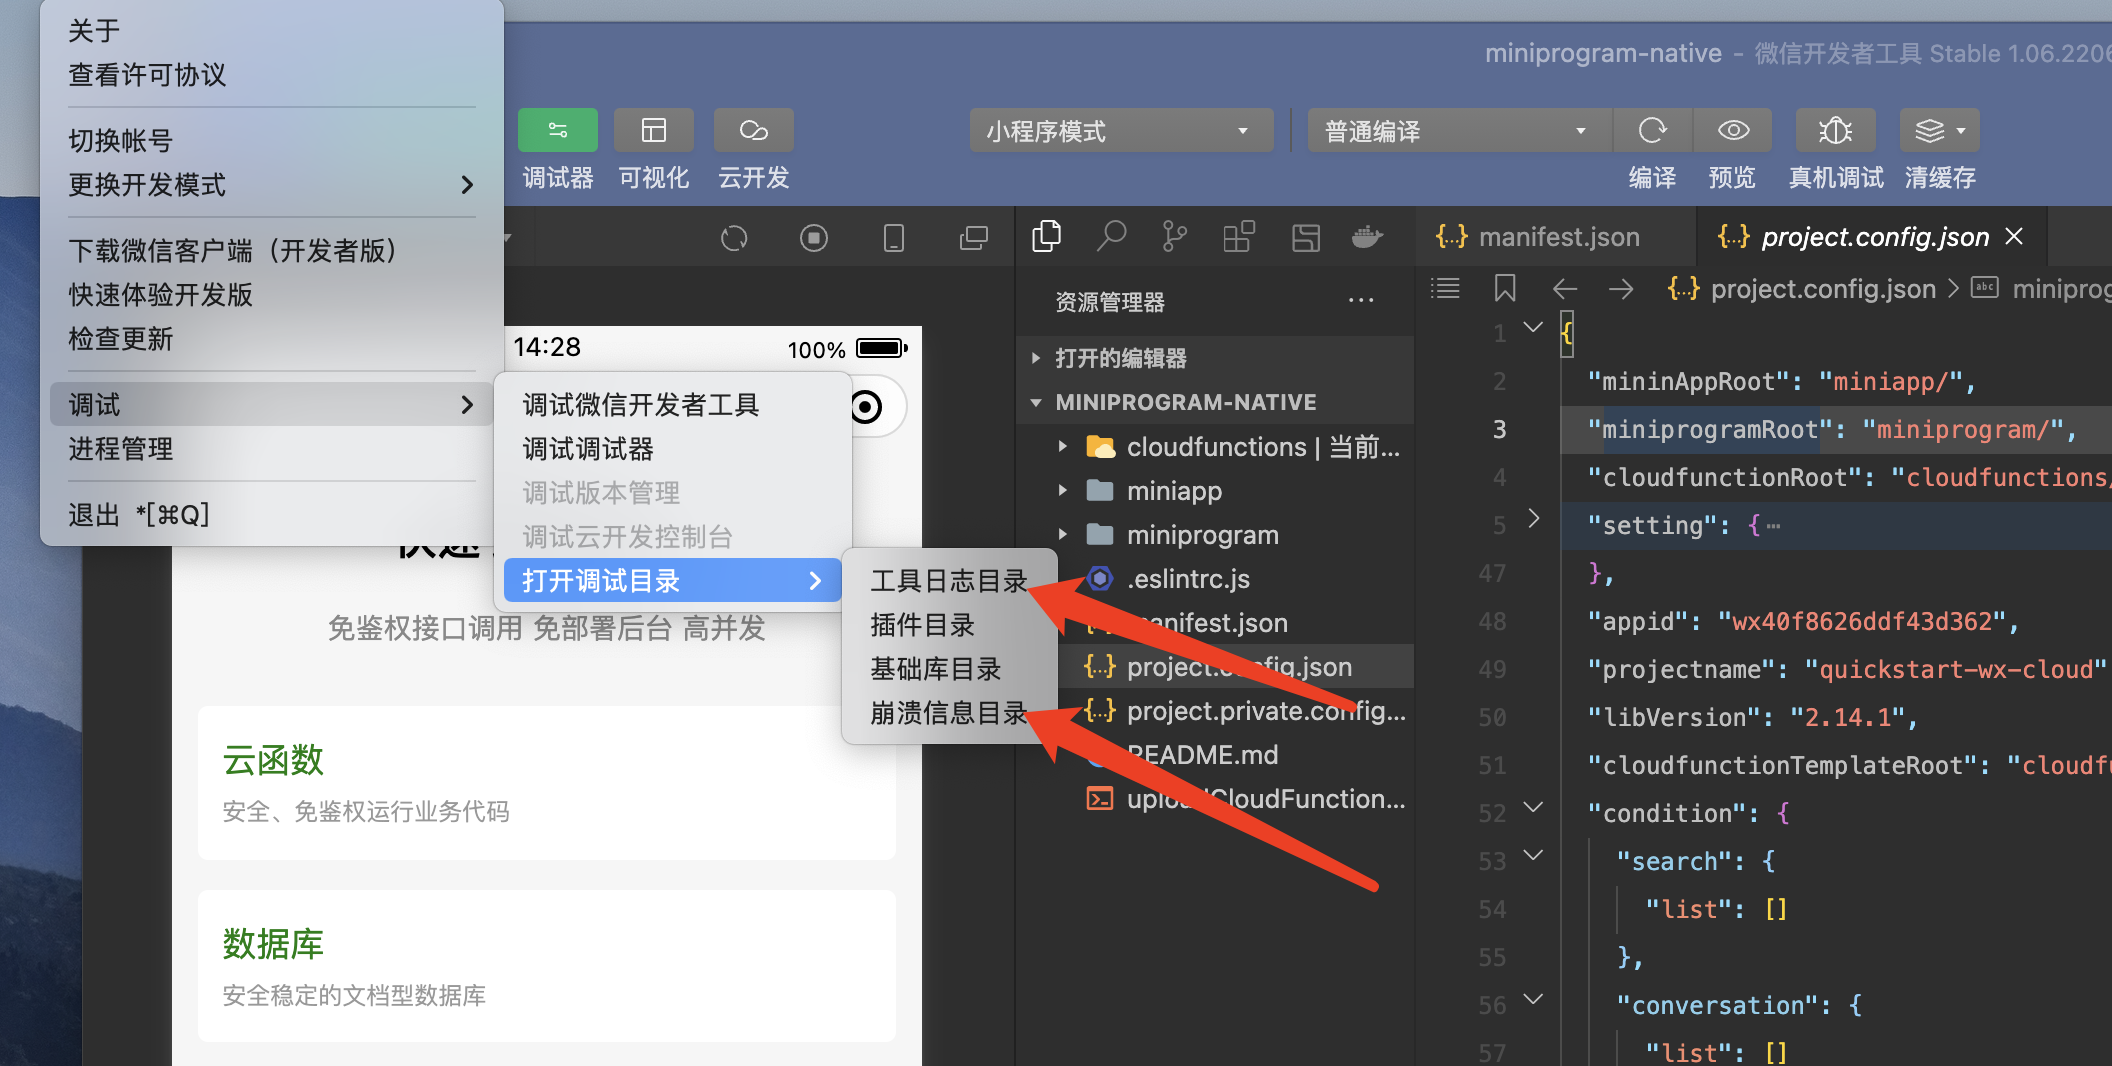Viewport: 2112px width, 1066px height.
Task: Open the 普通编译 compile mode dropdown
Action: [1459, 131]
